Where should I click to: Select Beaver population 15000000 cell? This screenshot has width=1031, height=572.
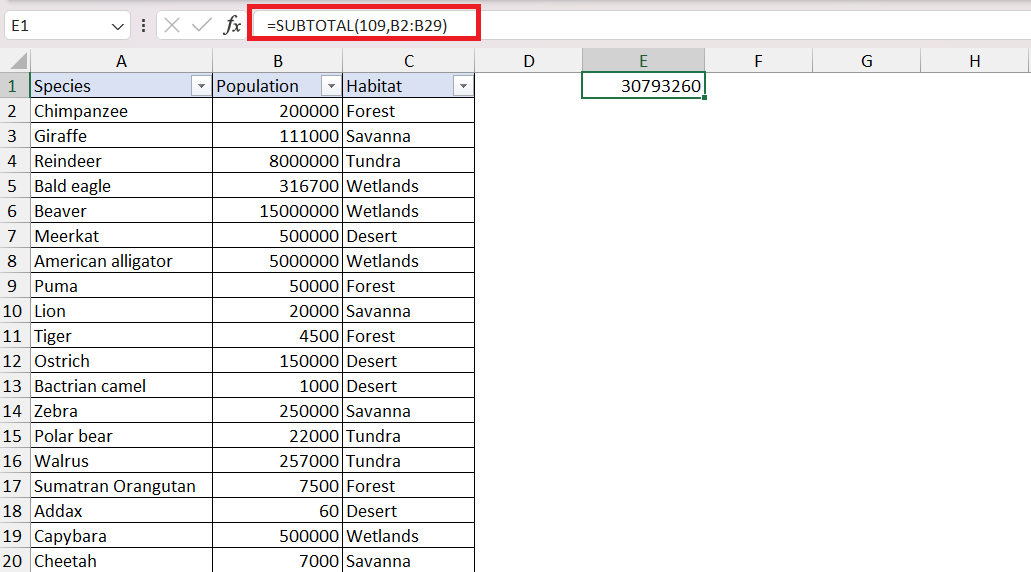[x=277, y=211]
